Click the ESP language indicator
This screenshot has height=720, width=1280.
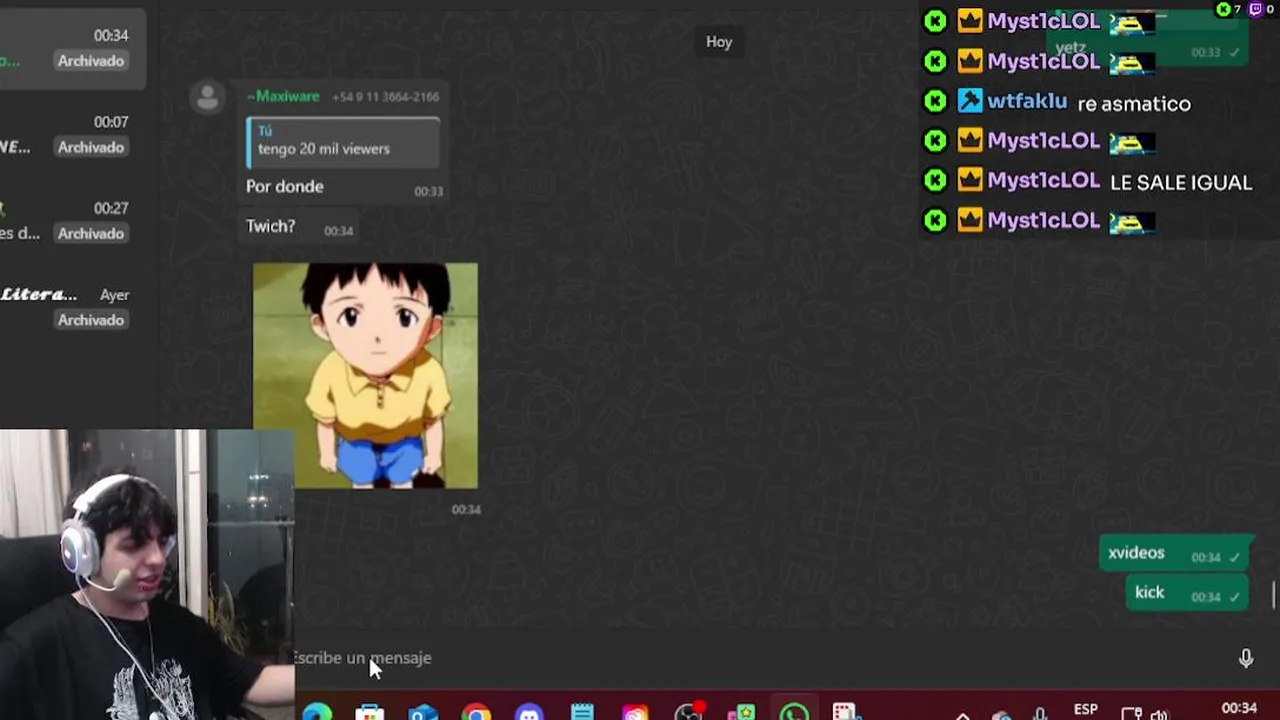coord(1086,709)
